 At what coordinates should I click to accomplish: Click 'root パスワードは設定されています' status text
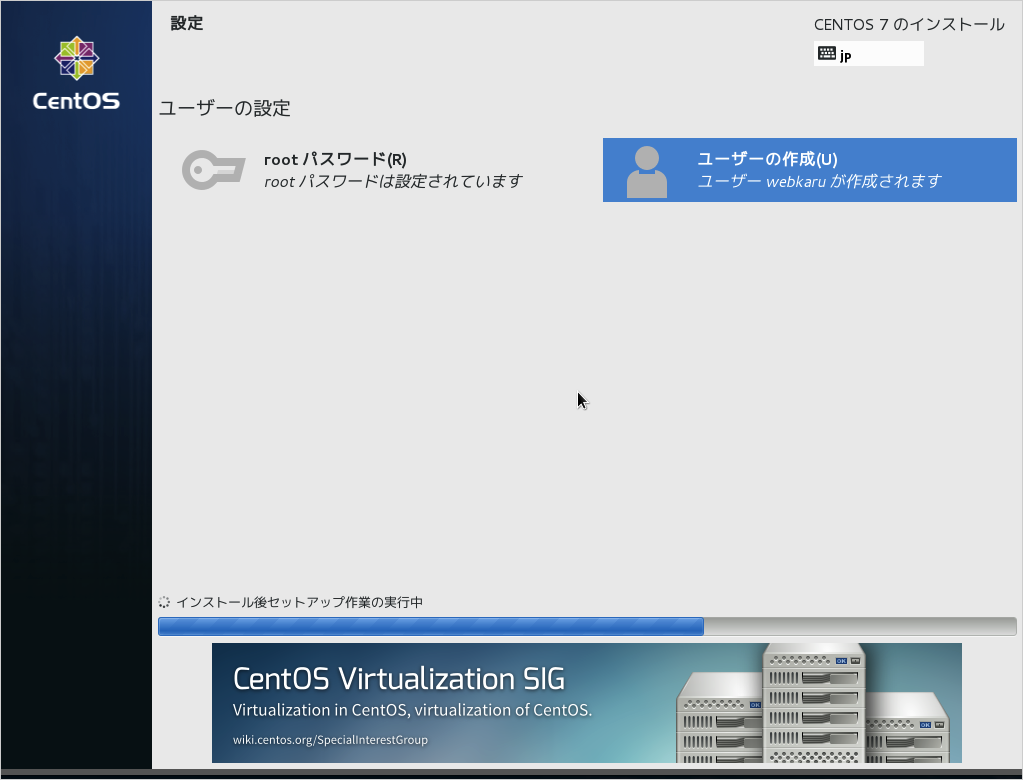coord(393,181)
